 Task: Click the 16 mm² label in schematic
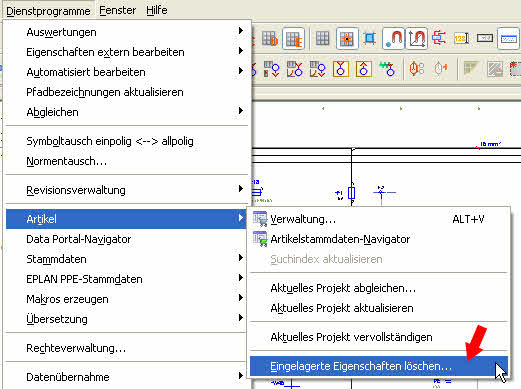point(490,144)
